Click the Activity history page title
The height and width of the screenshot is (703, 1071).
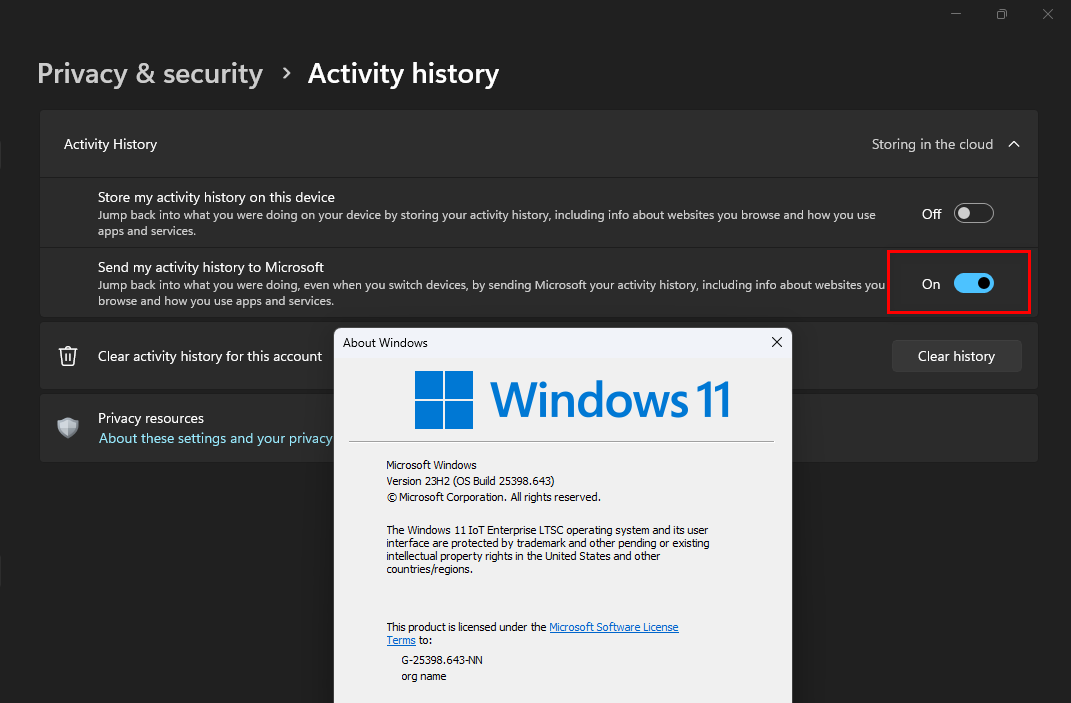coord(403,74)
